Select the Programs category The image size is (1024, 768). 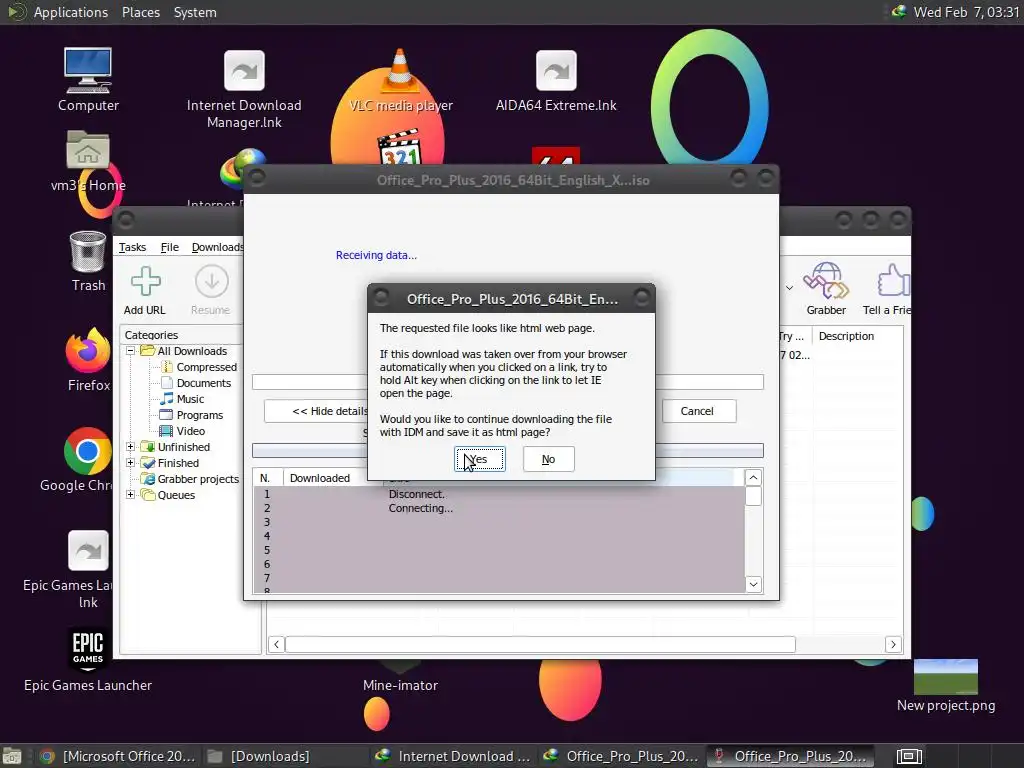[199, 415]
